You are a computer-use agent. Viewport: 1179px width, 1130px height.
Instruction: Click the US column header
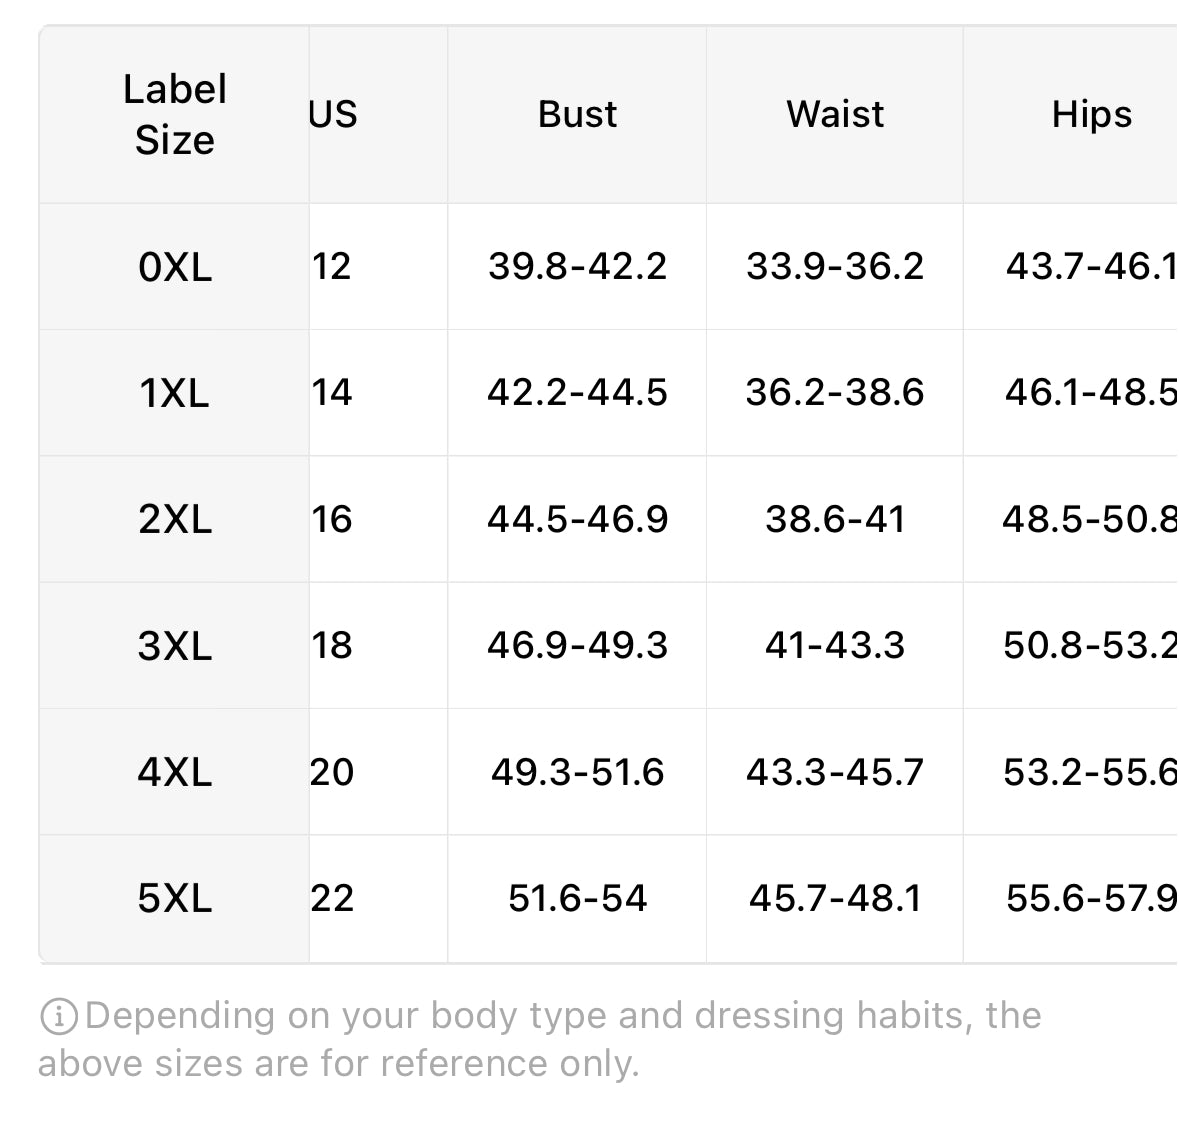332,114
